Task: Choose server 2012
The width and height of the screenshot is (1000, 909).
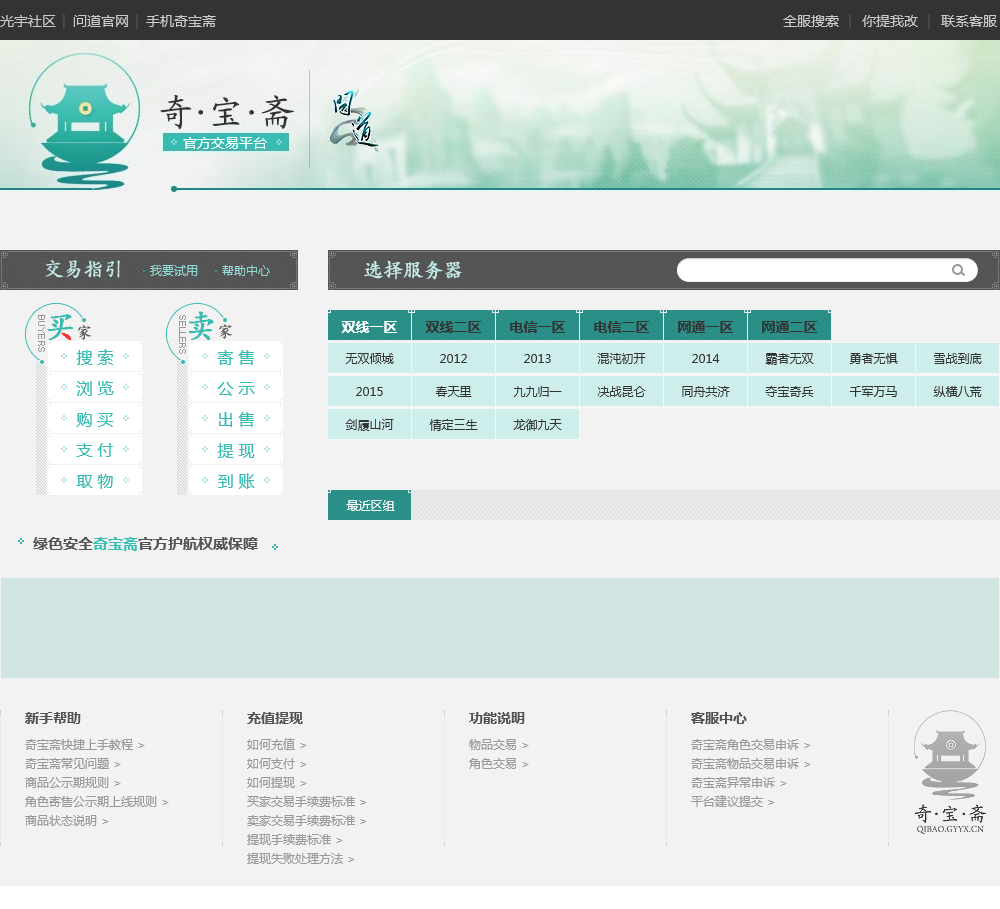Action: tap(453, 358)
